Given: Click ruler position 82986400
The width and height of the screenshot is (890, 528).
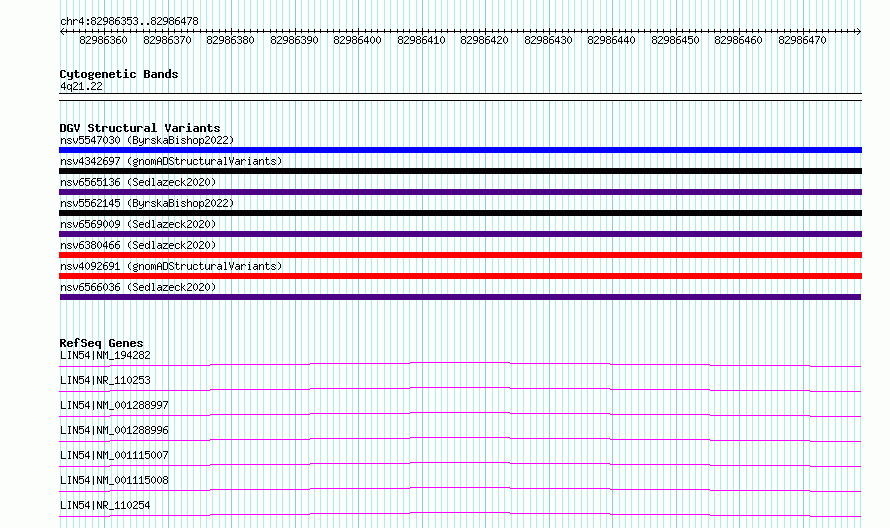Looking at the screenshot, I should click(x=357, y=40).
